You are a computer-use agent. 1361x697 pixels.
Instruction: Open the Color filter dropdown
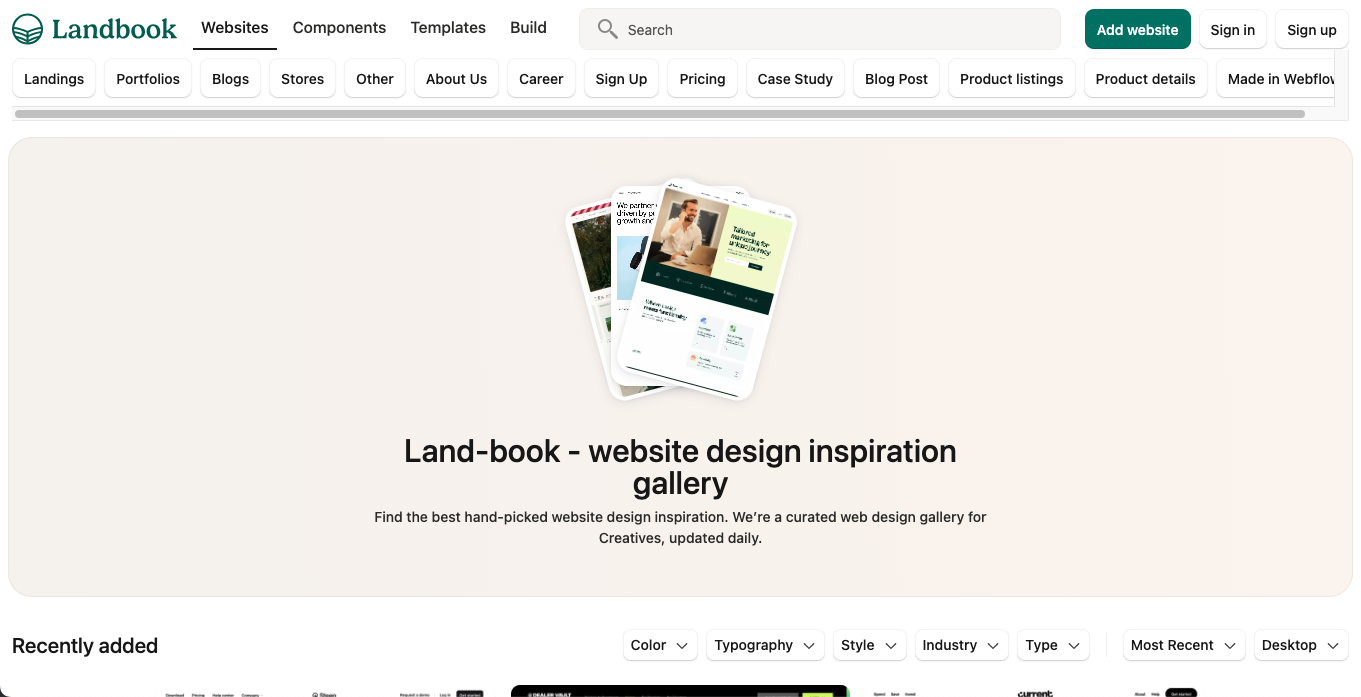pos(660,645)
